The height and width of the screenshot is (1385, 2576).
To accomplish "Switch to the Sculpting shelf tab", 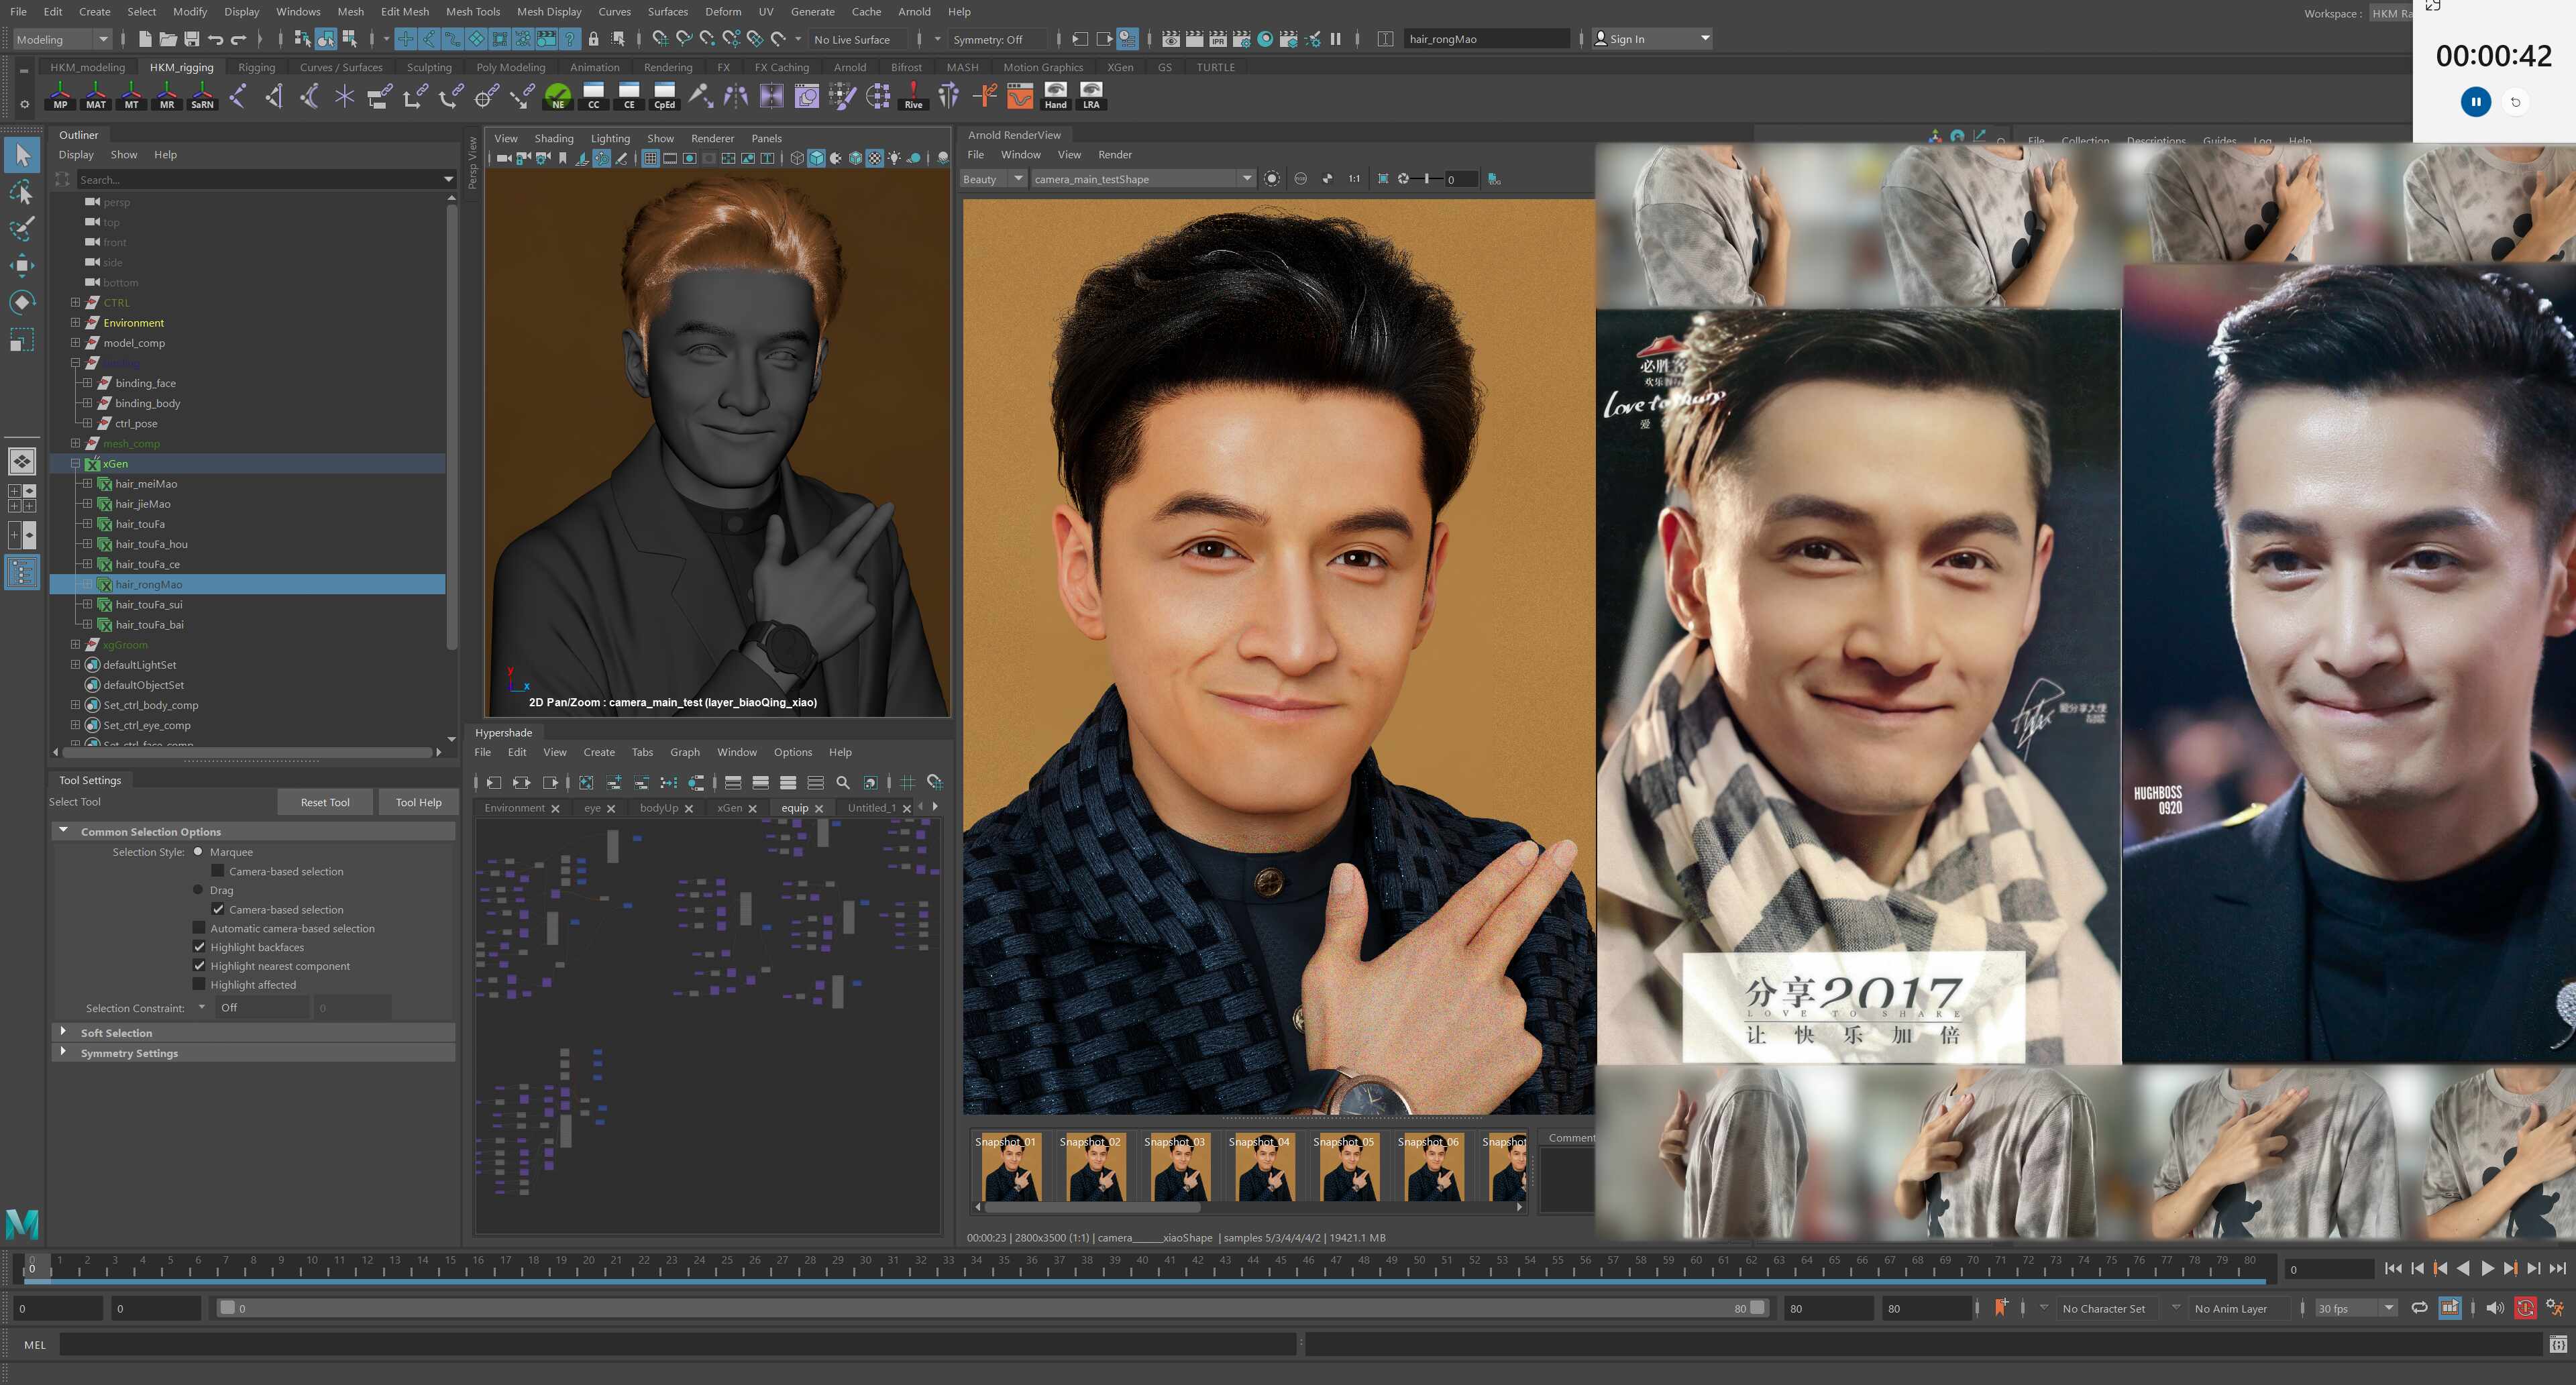I will (429, 67).
